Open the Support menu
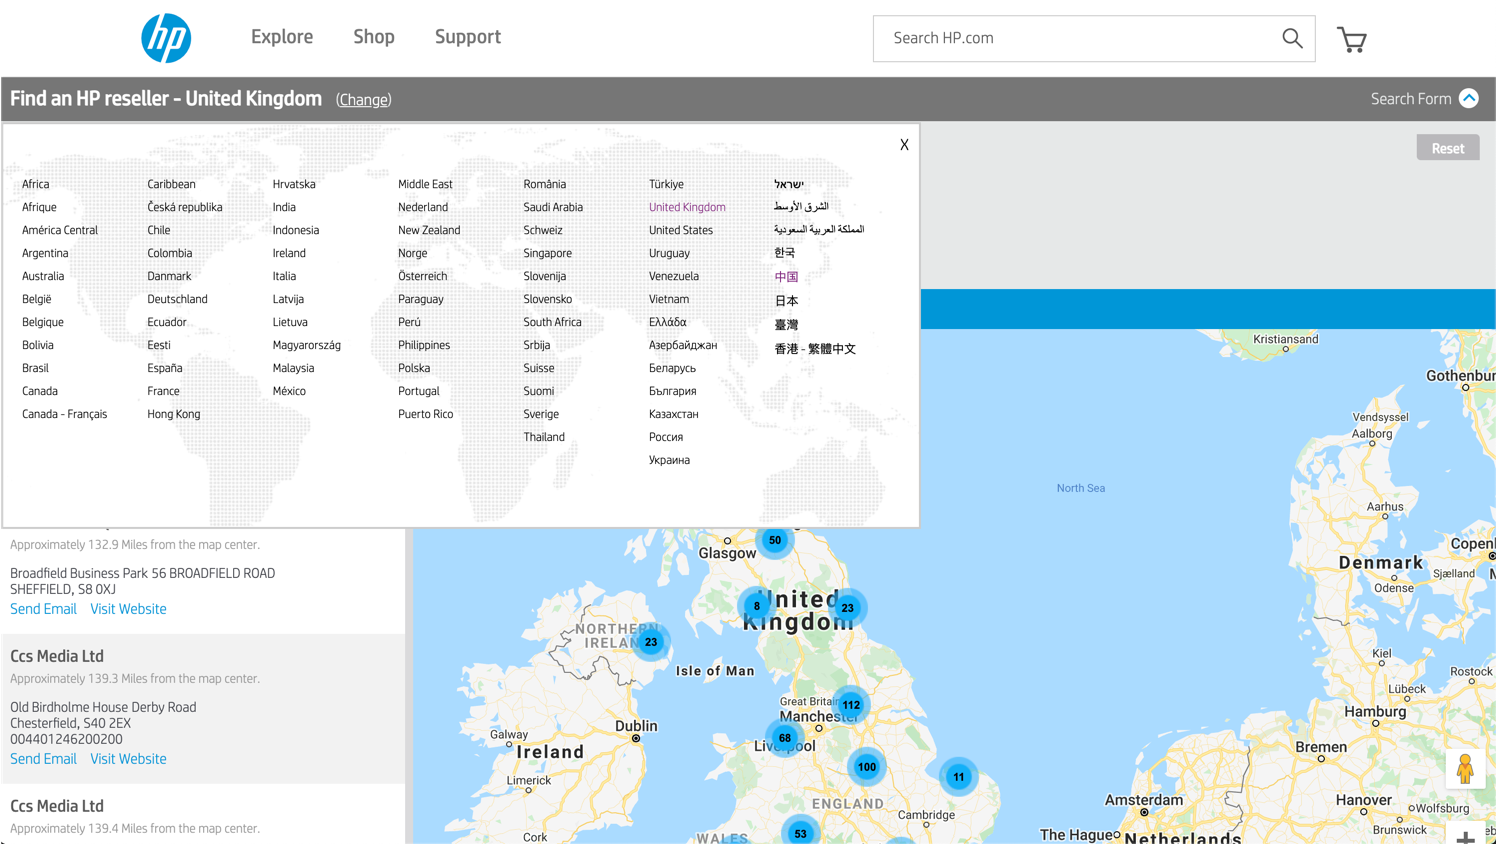This screenshot has height=844, width=1496. [468, 37]
